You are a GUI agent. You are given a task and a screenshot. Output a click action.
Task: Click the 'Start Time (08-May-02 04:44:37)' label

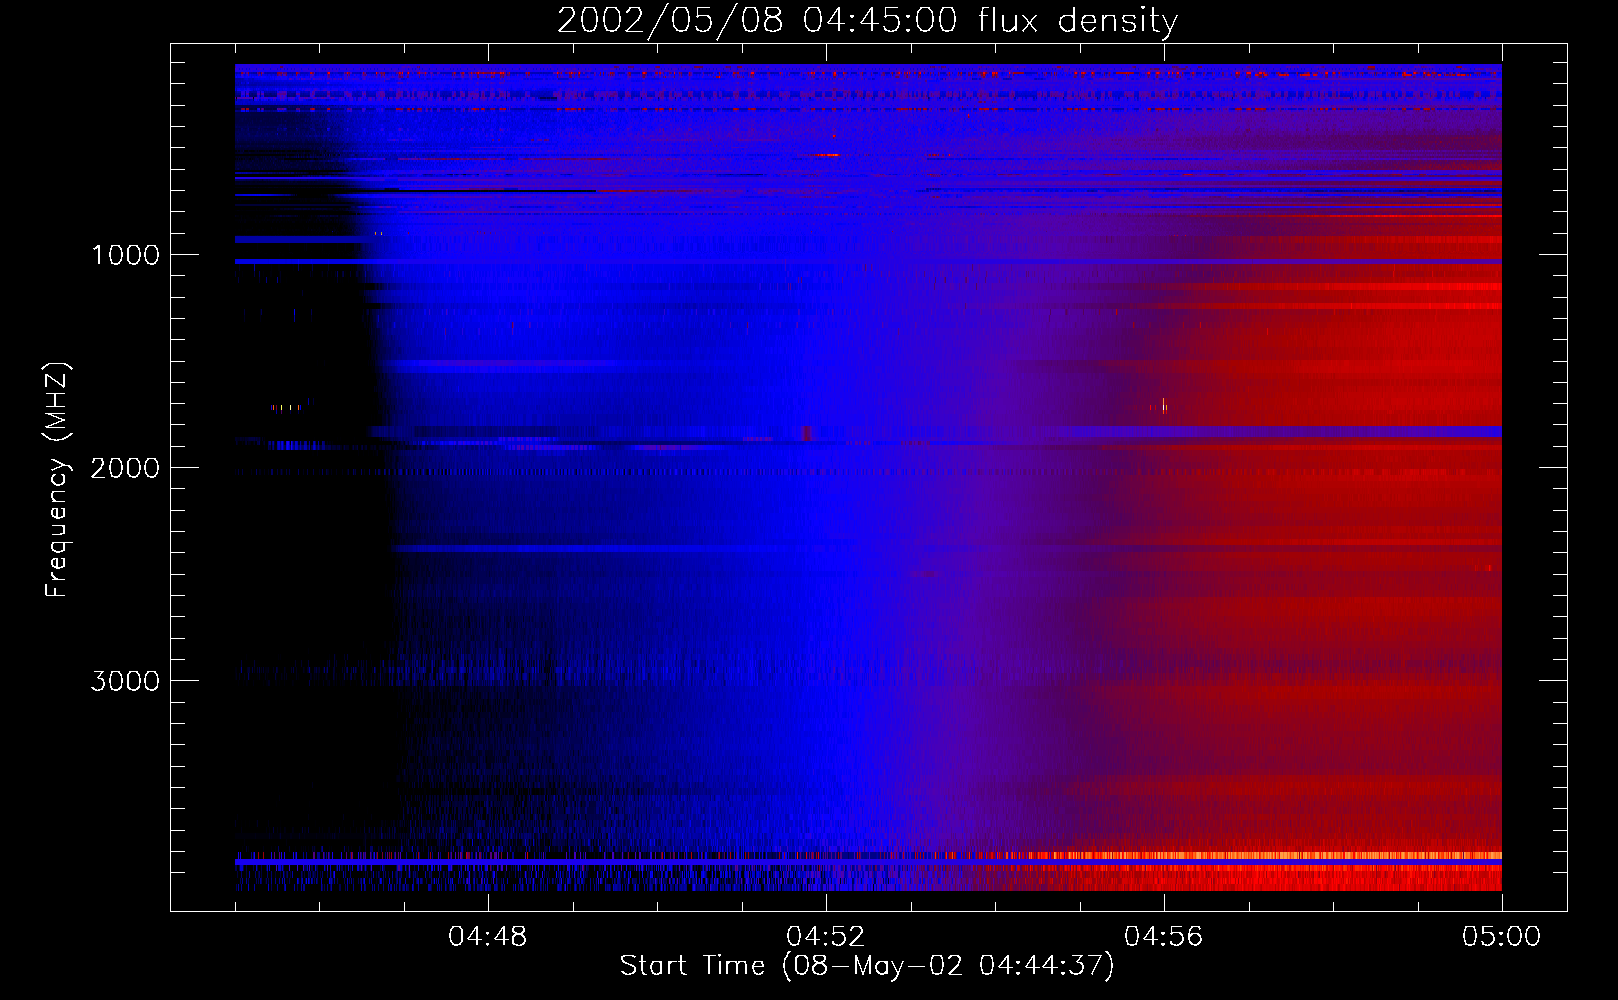pos(867,966)
